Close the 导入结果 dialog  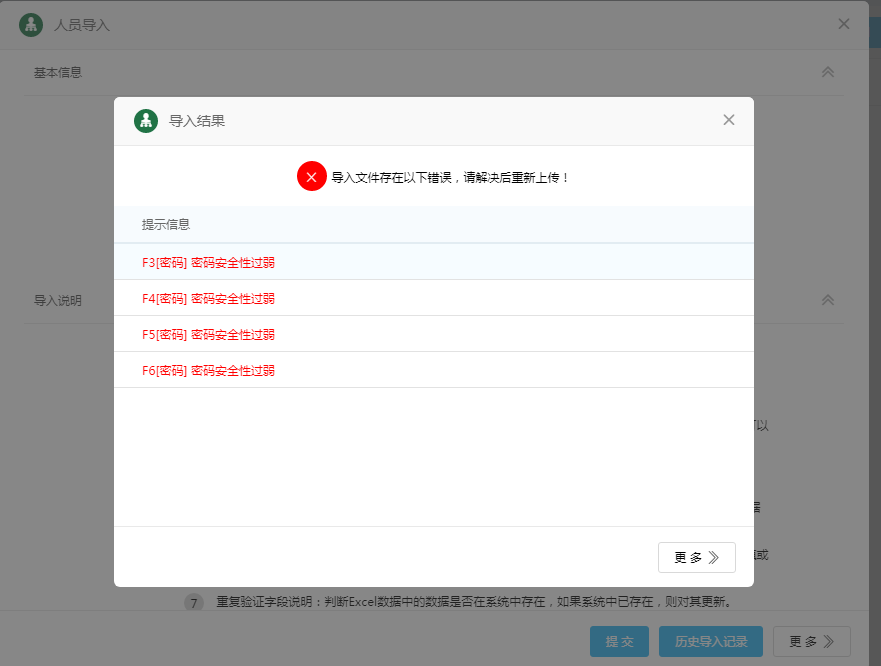point(729,120)
